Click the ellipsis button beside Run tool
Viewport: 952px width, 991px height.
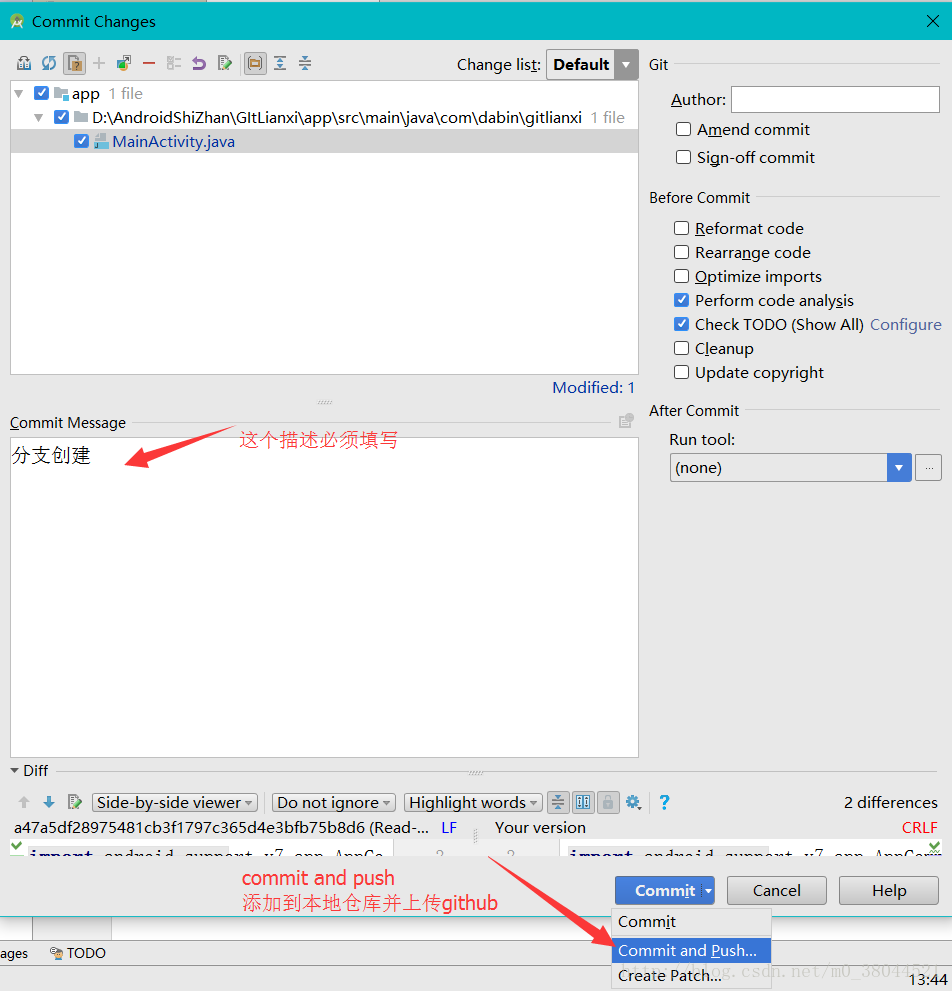click(x=929, y=468)
